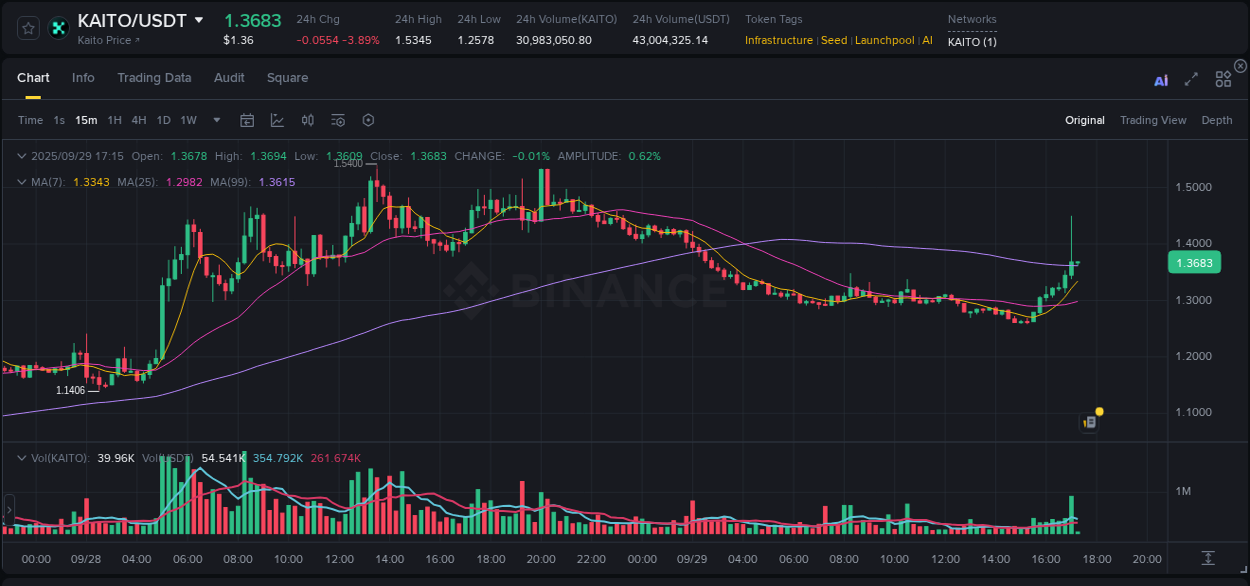Collapse the Vol(KAITO) volume panel
This screenshot has width=1250, height=586.
(x=22, y=456)
